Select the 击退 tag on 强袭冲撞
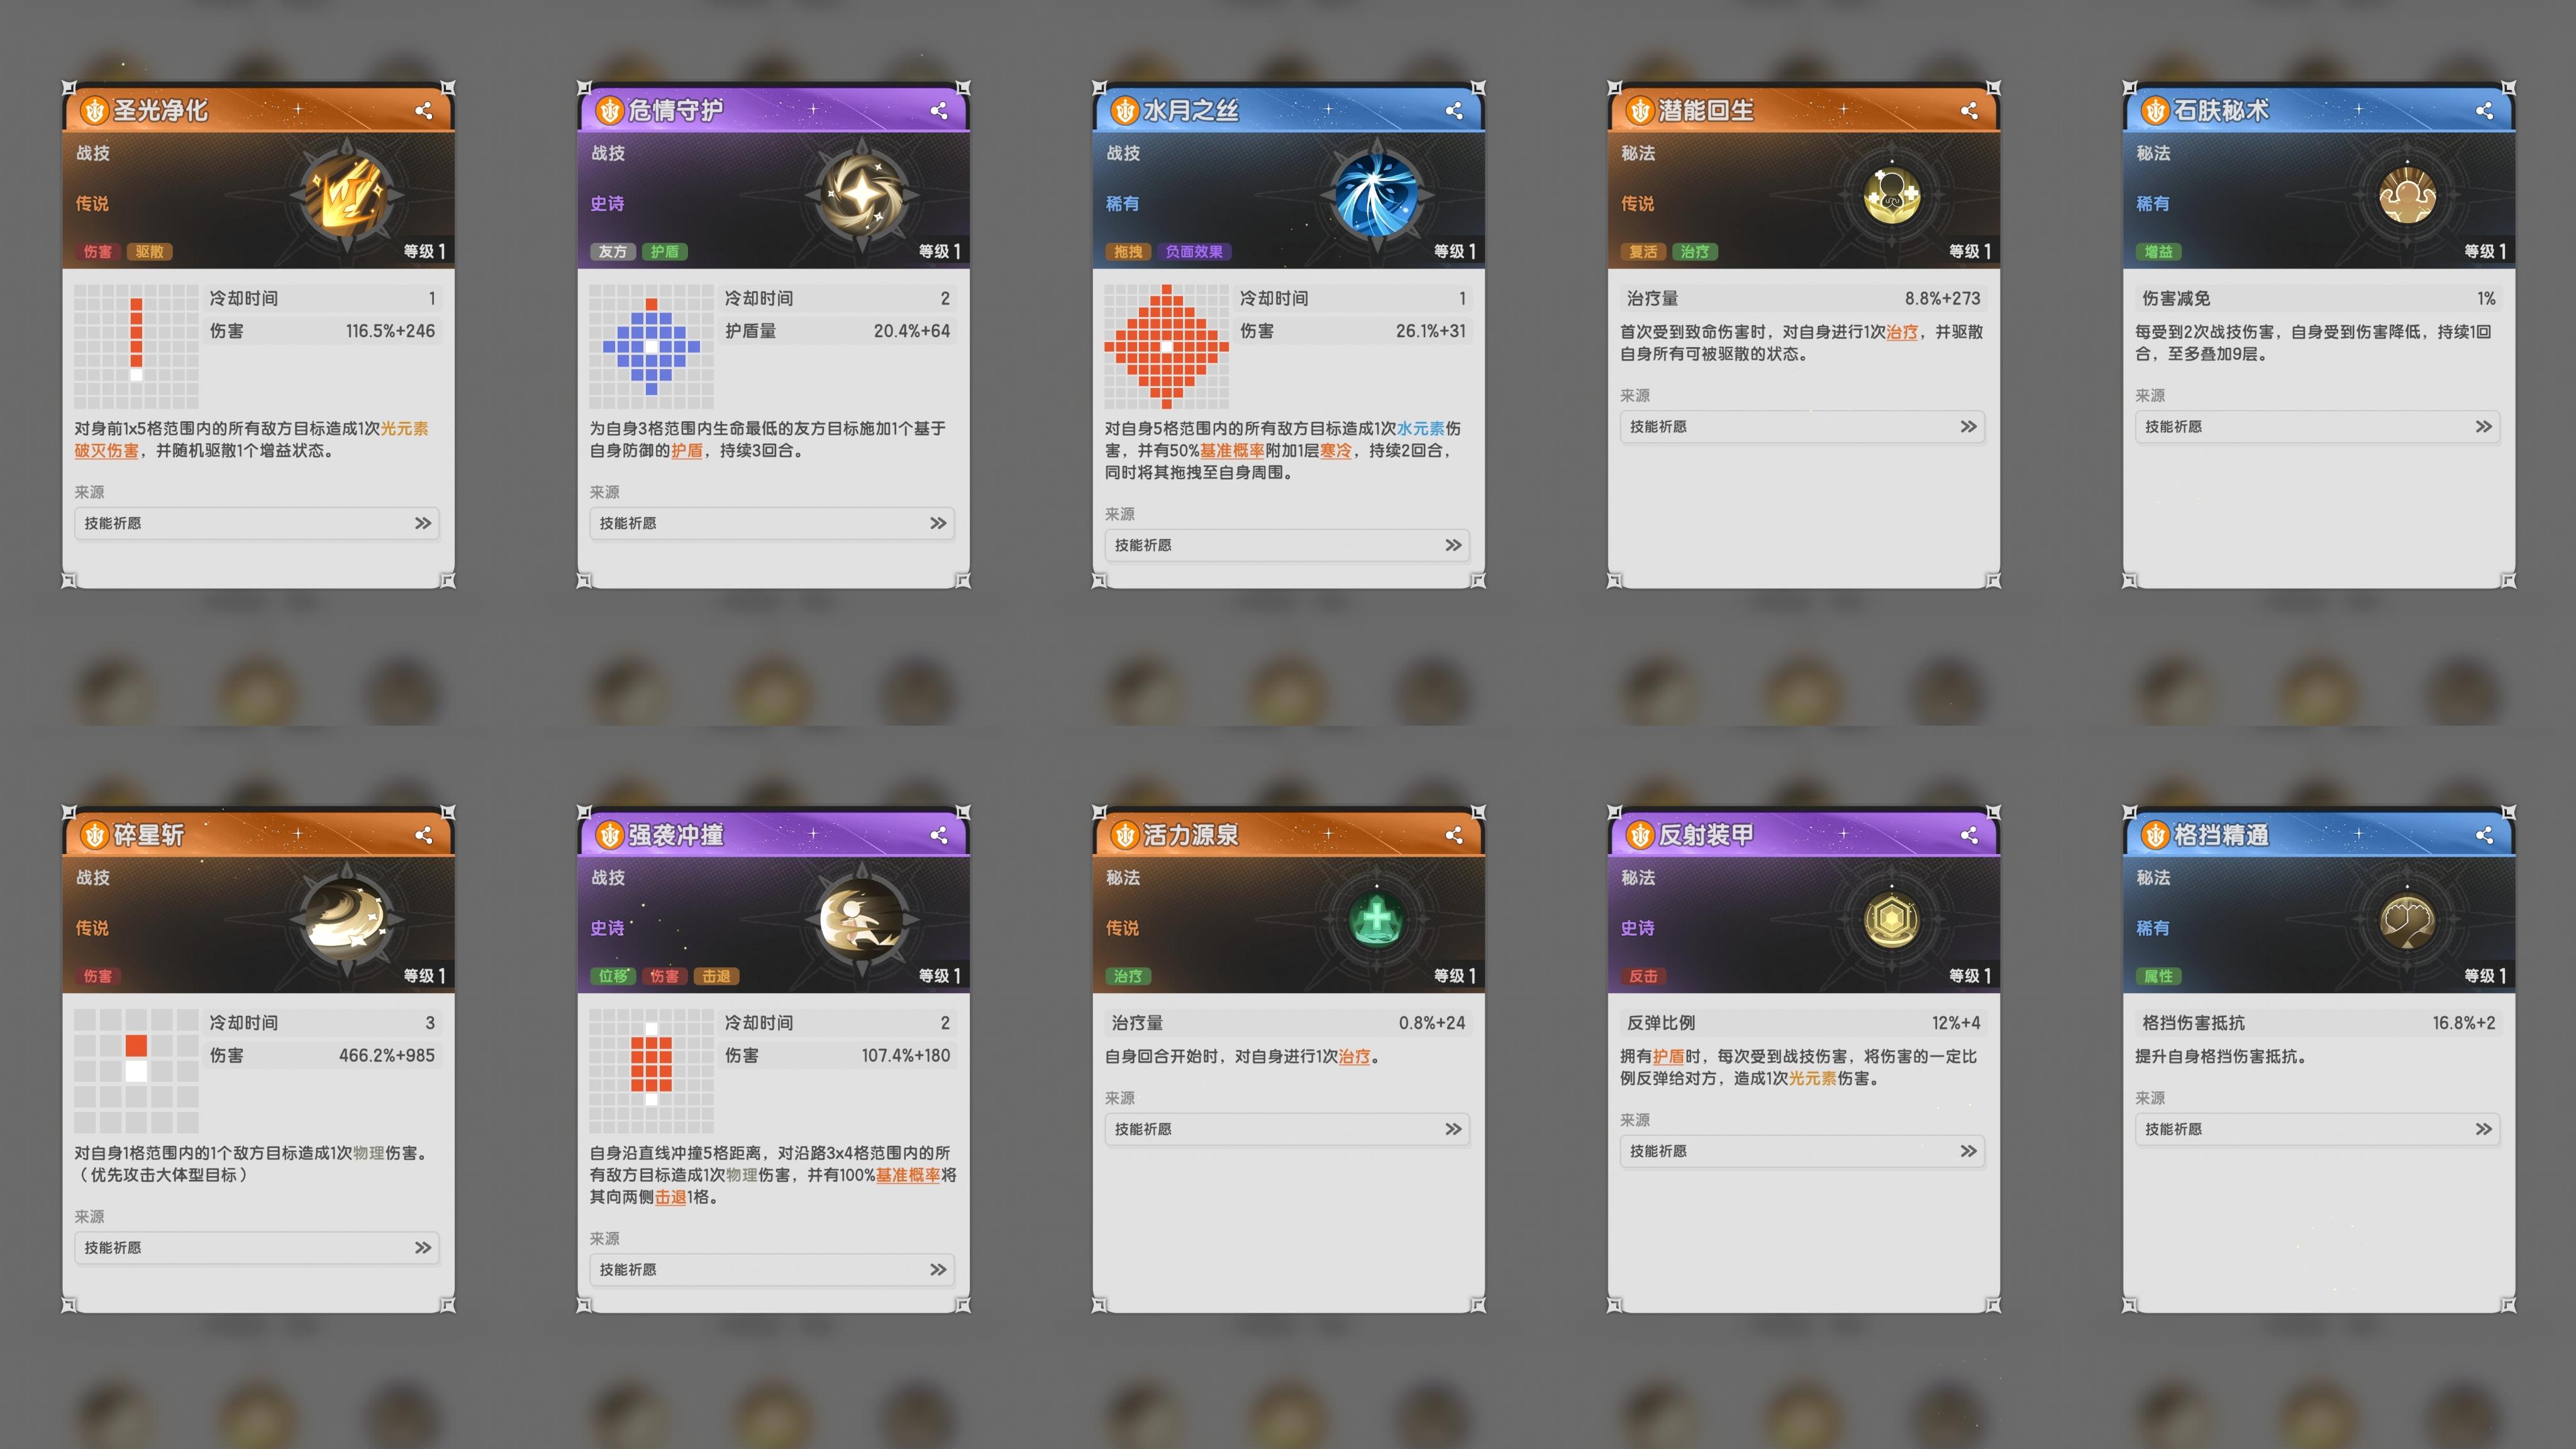The height and width of the screenshot is (1449, 2576). click(716, 976)
